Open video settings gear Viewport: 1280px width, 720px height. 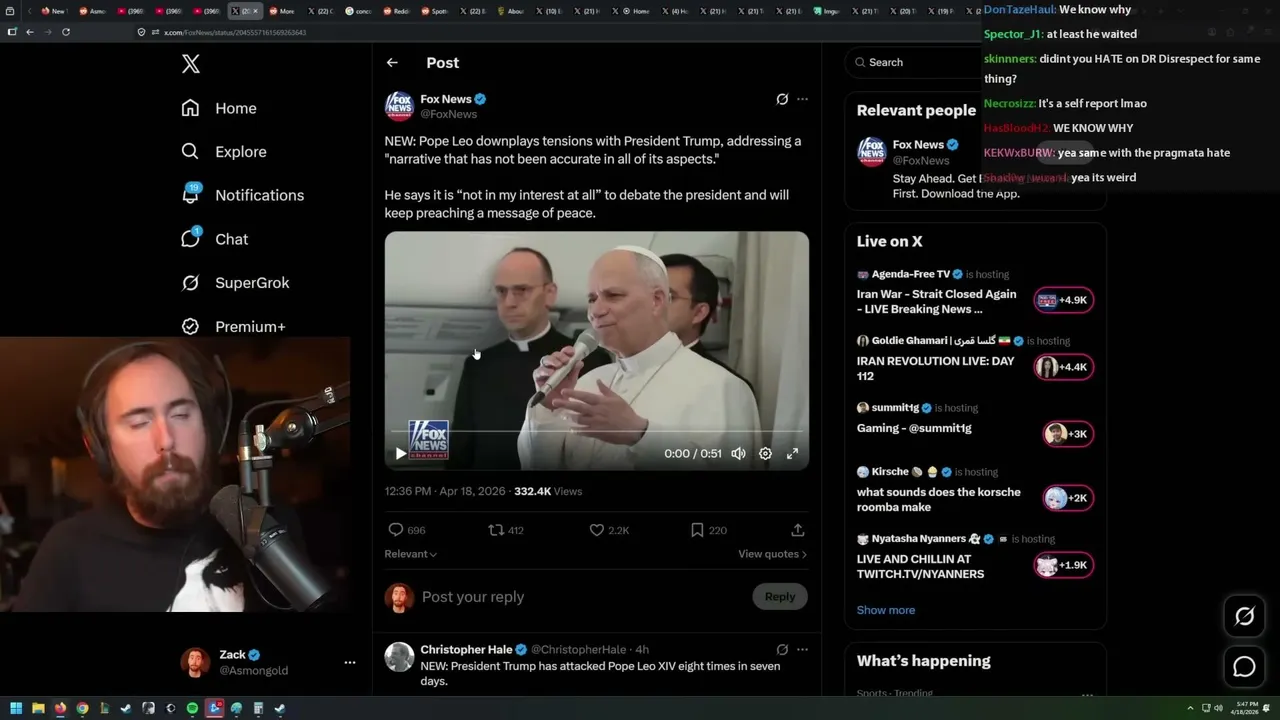765,453
